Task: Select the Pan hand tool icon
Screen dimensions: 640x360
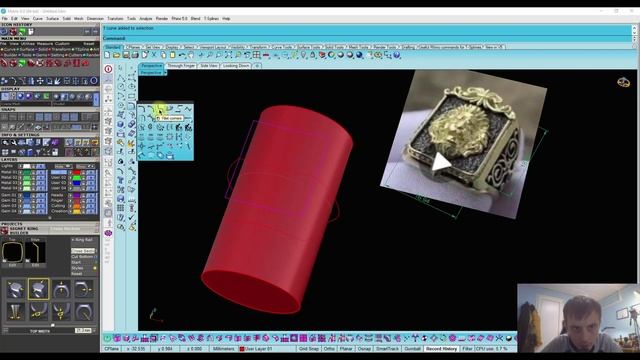Action: tap(191, 55)
